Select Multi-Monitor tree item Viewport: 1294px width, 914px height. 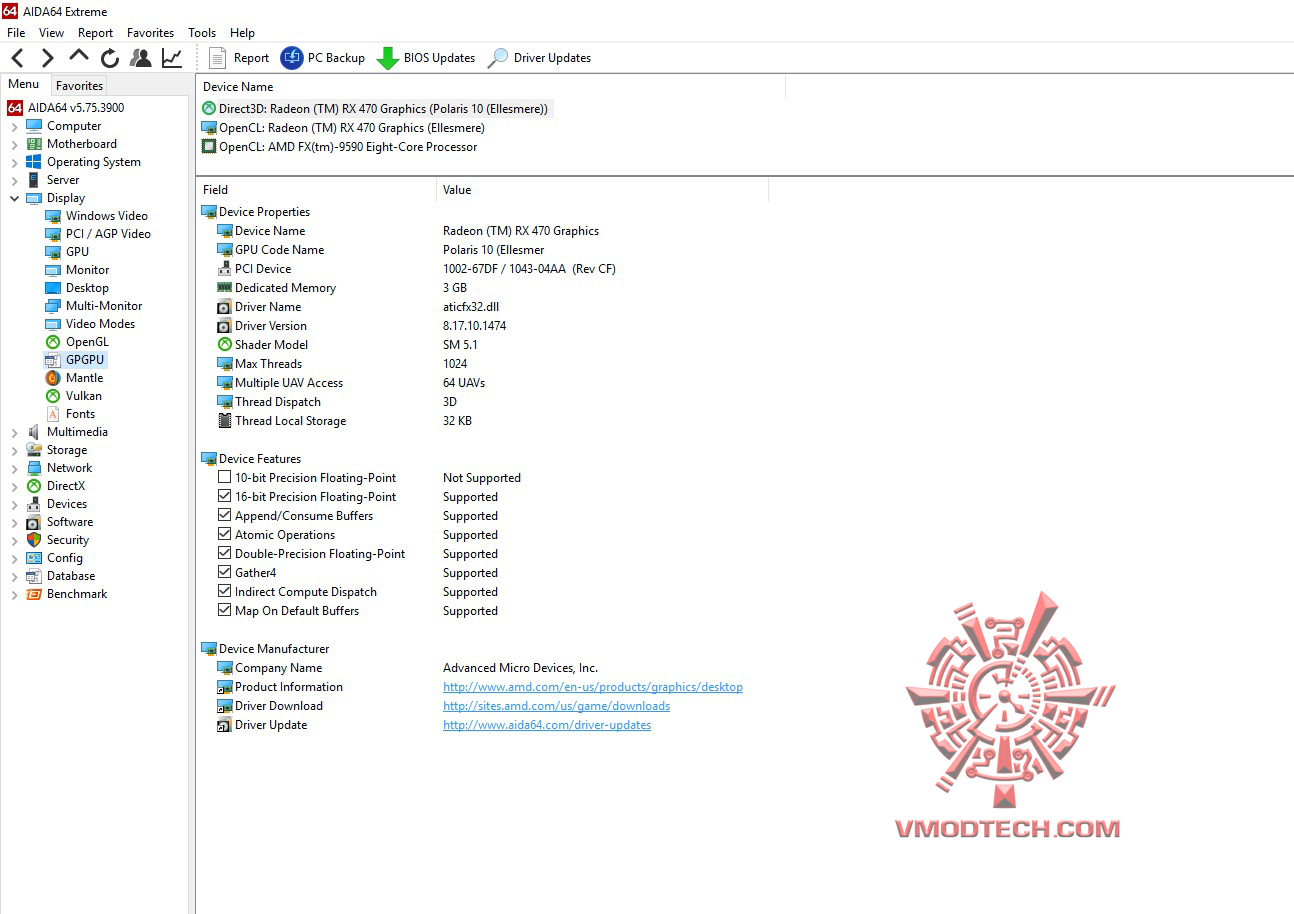coord(94,306)
